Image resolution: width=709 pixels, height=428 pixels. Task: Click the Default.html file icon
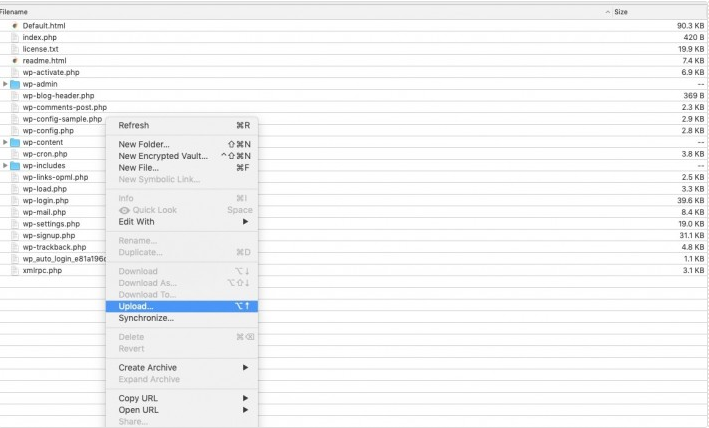pos(15,26)
